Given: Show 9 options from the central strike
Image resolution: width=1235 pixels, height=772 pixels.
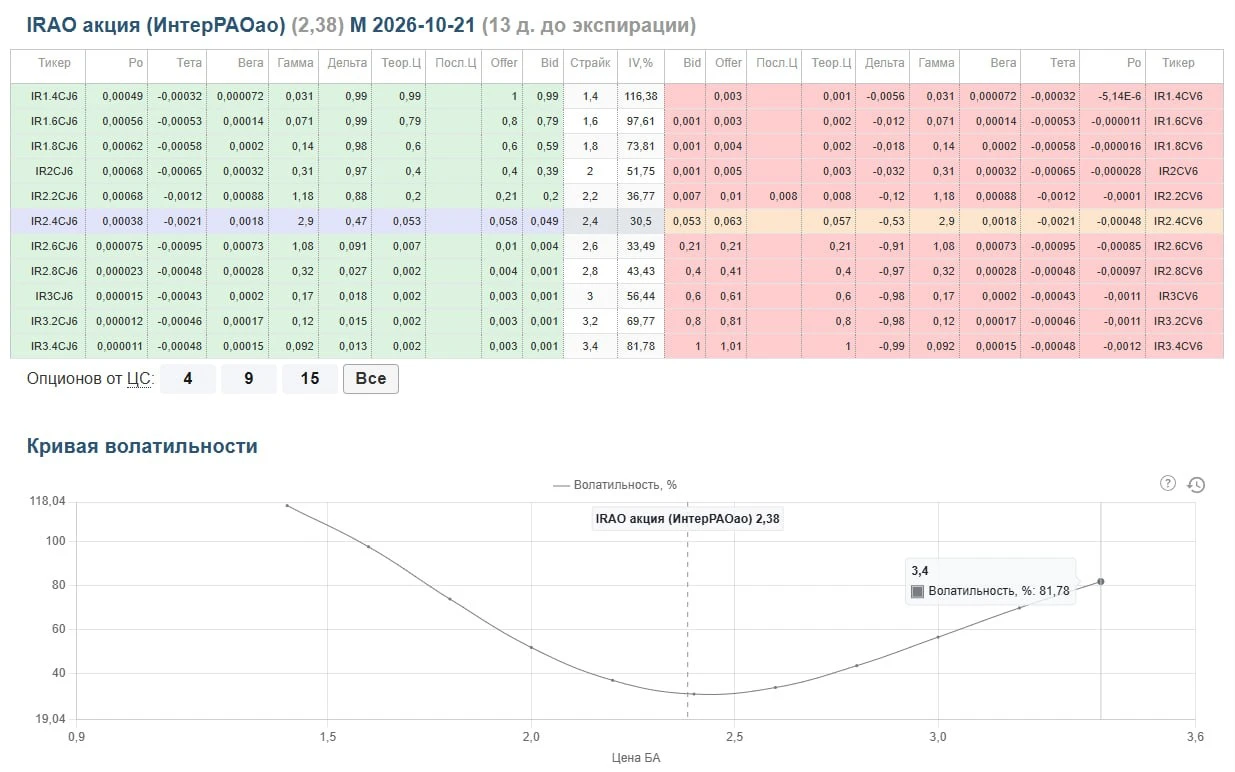Looking at the screenshot, I should pyautogui.click(x=248, y=379).
